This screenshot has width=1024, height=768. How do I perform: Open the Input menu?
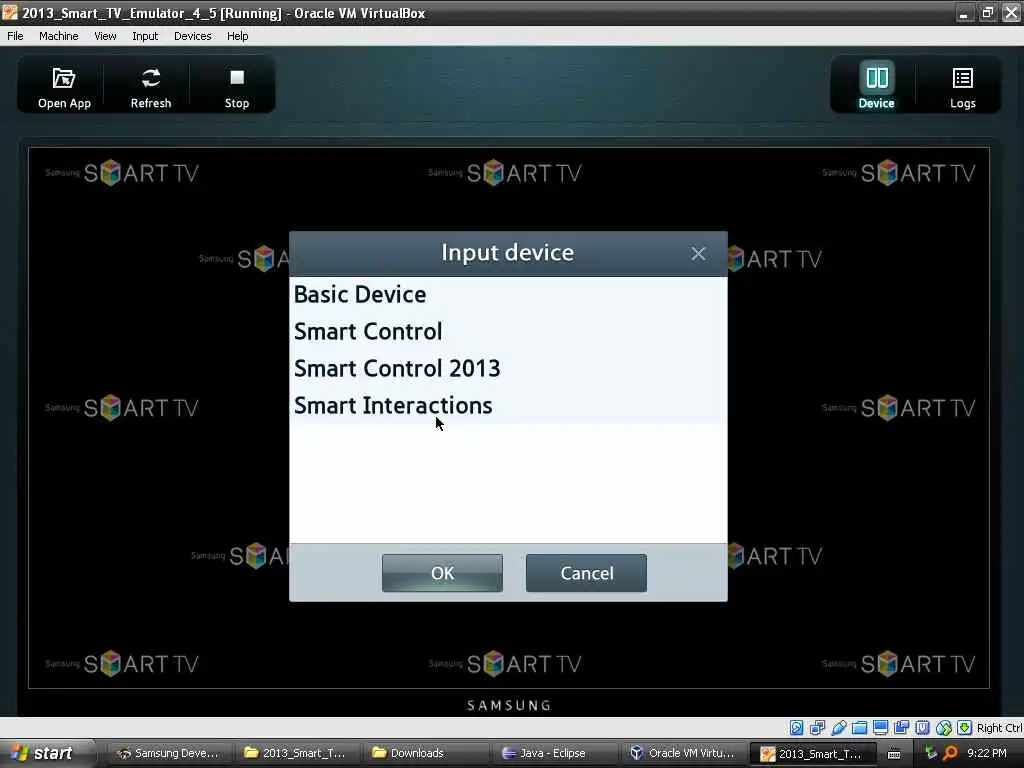click(145, 36)
